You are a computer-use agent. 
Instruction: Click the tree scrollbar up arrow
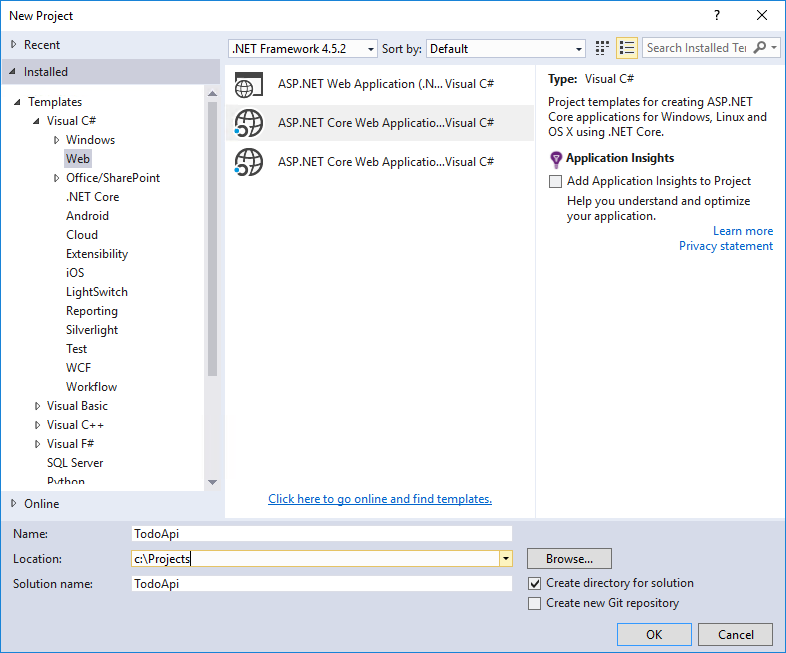tap(213, 94)
